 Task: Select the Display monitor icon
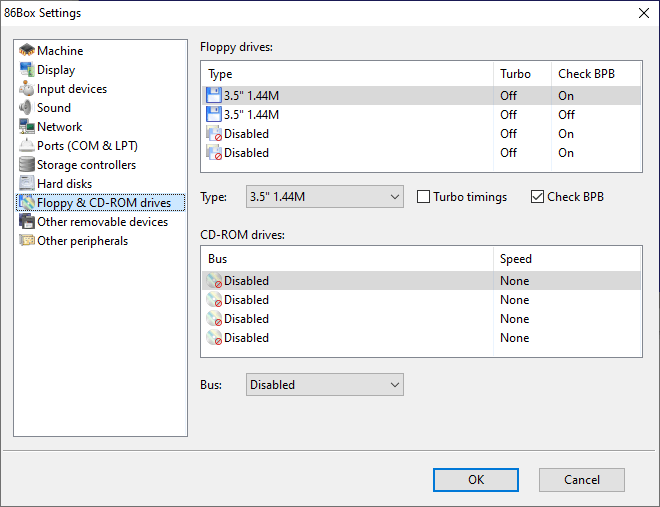click(27, 70)
